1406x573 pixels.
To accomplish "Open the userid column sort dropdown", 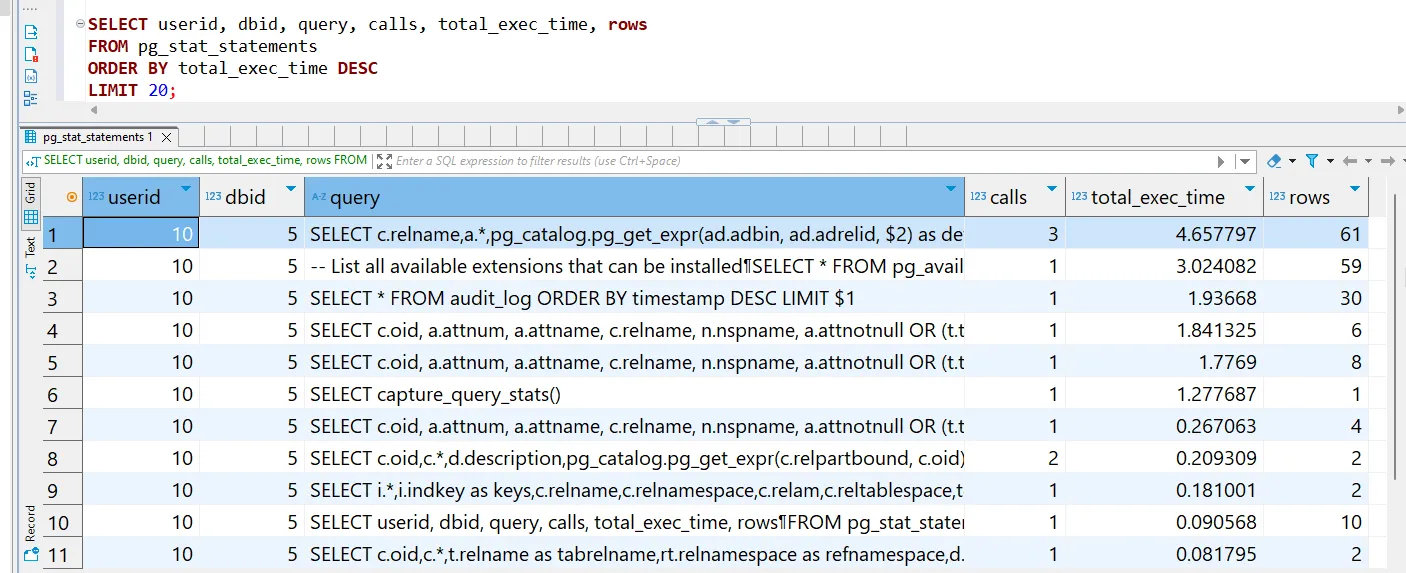I will point(186,189).
